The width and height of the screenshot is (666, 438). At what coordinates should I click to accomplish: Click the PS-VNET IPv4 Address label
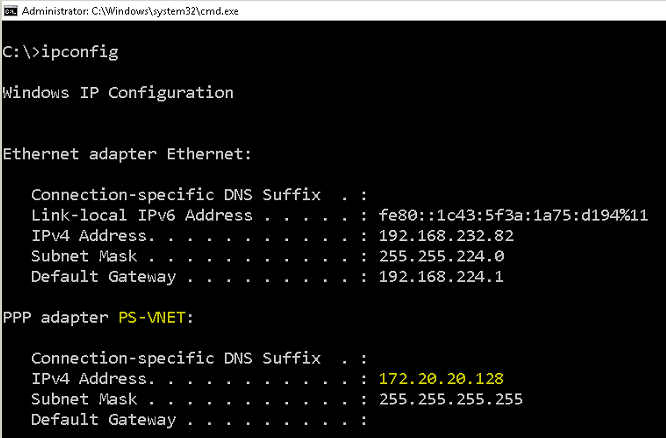point(89,379)
